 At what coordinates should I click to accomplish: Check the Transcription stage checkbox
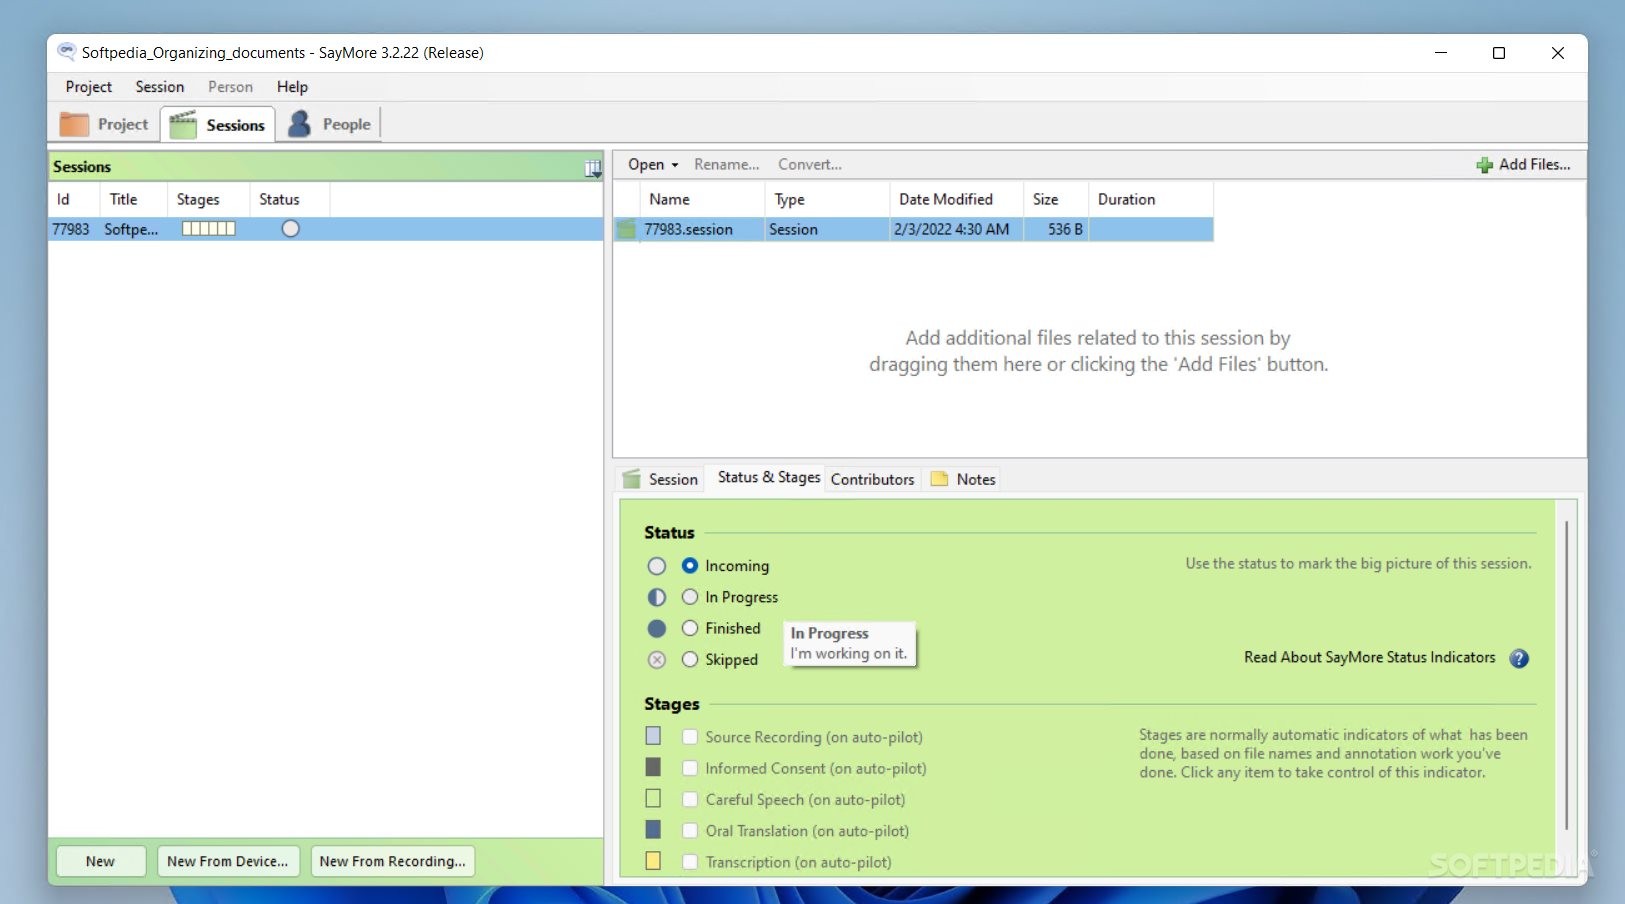(690, 861)
